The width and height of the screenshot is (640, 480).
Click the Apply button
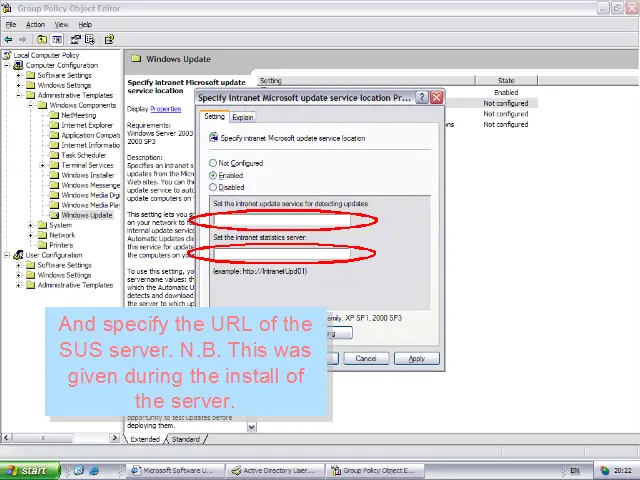[x=417, y=358]
